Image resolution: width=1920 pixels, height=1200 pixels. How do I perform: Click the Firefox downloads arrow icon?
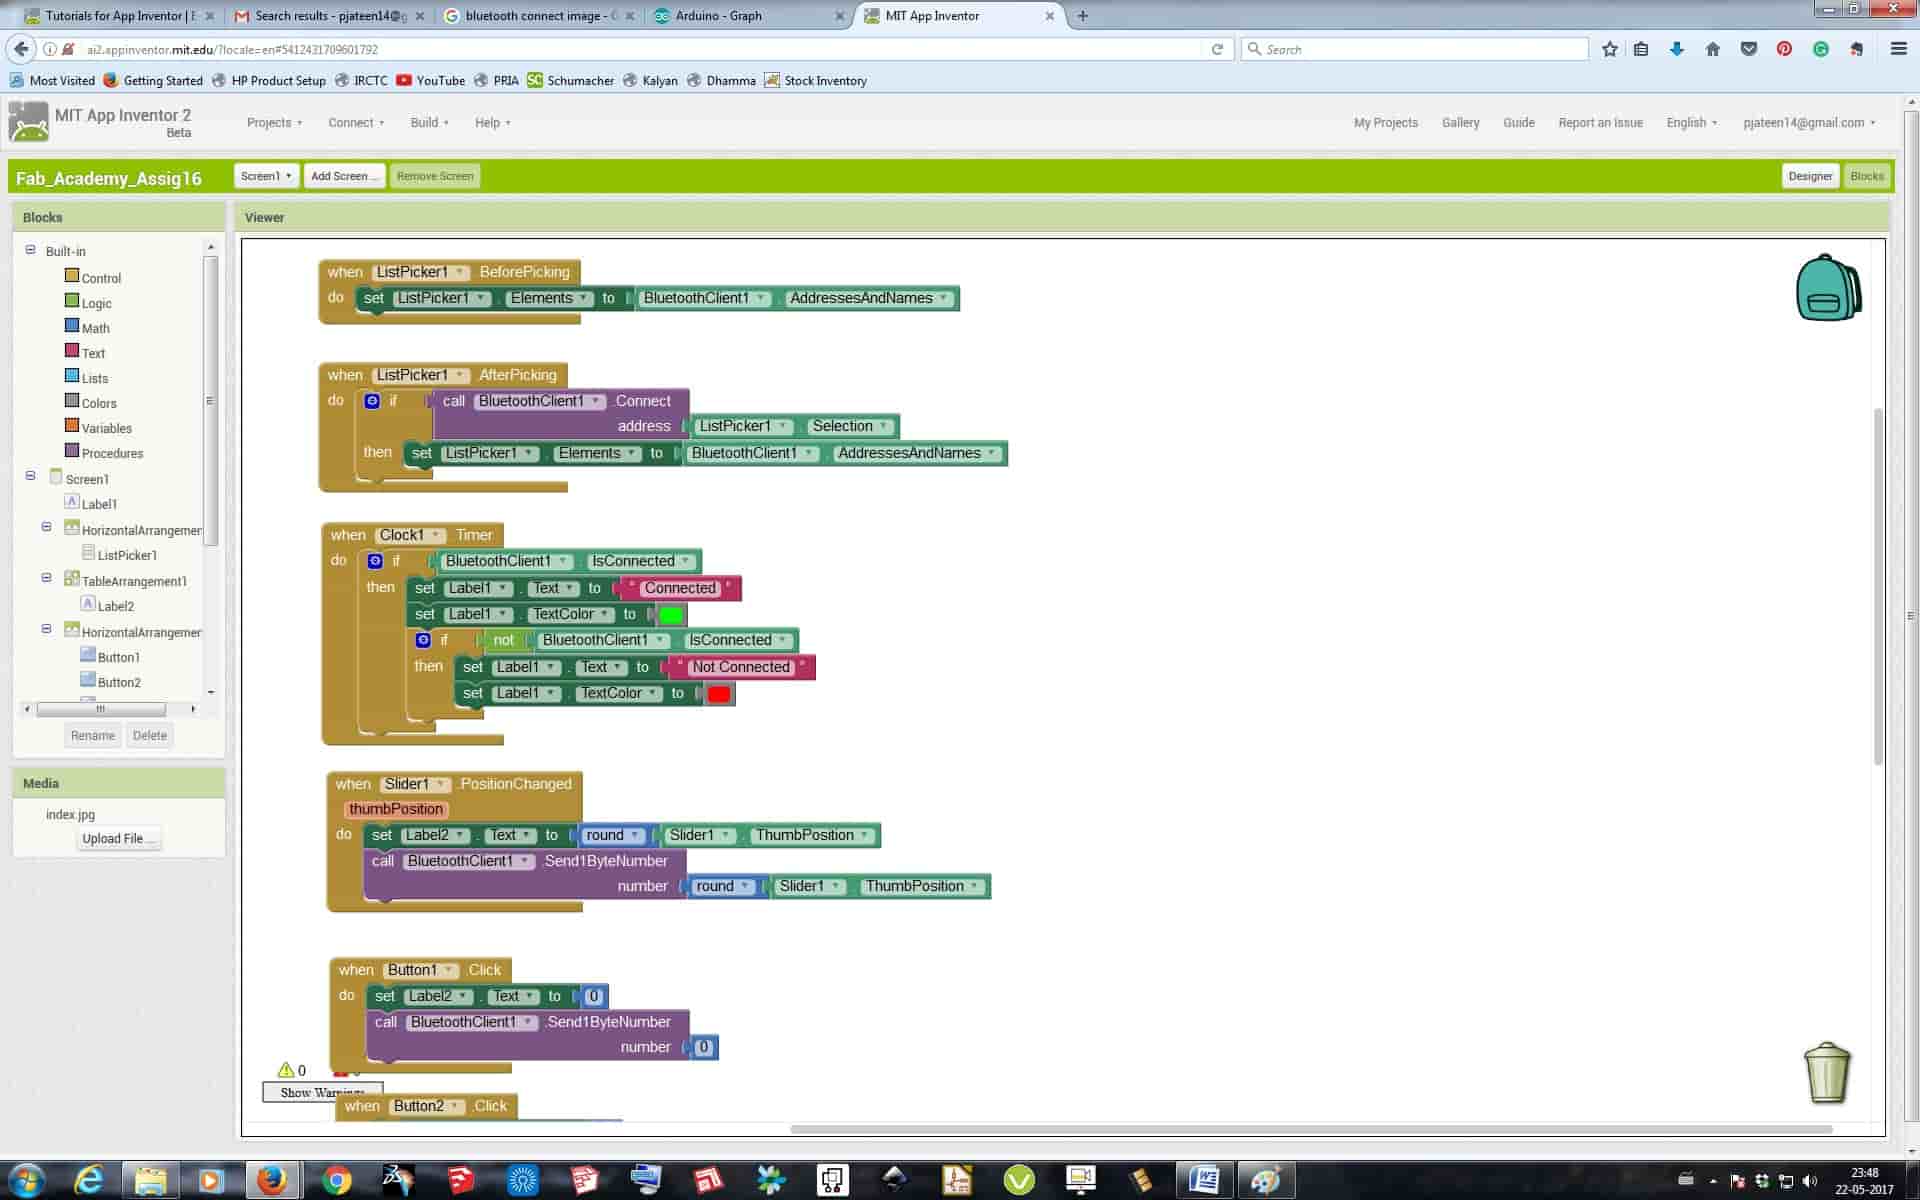[x=1677, y=49]
